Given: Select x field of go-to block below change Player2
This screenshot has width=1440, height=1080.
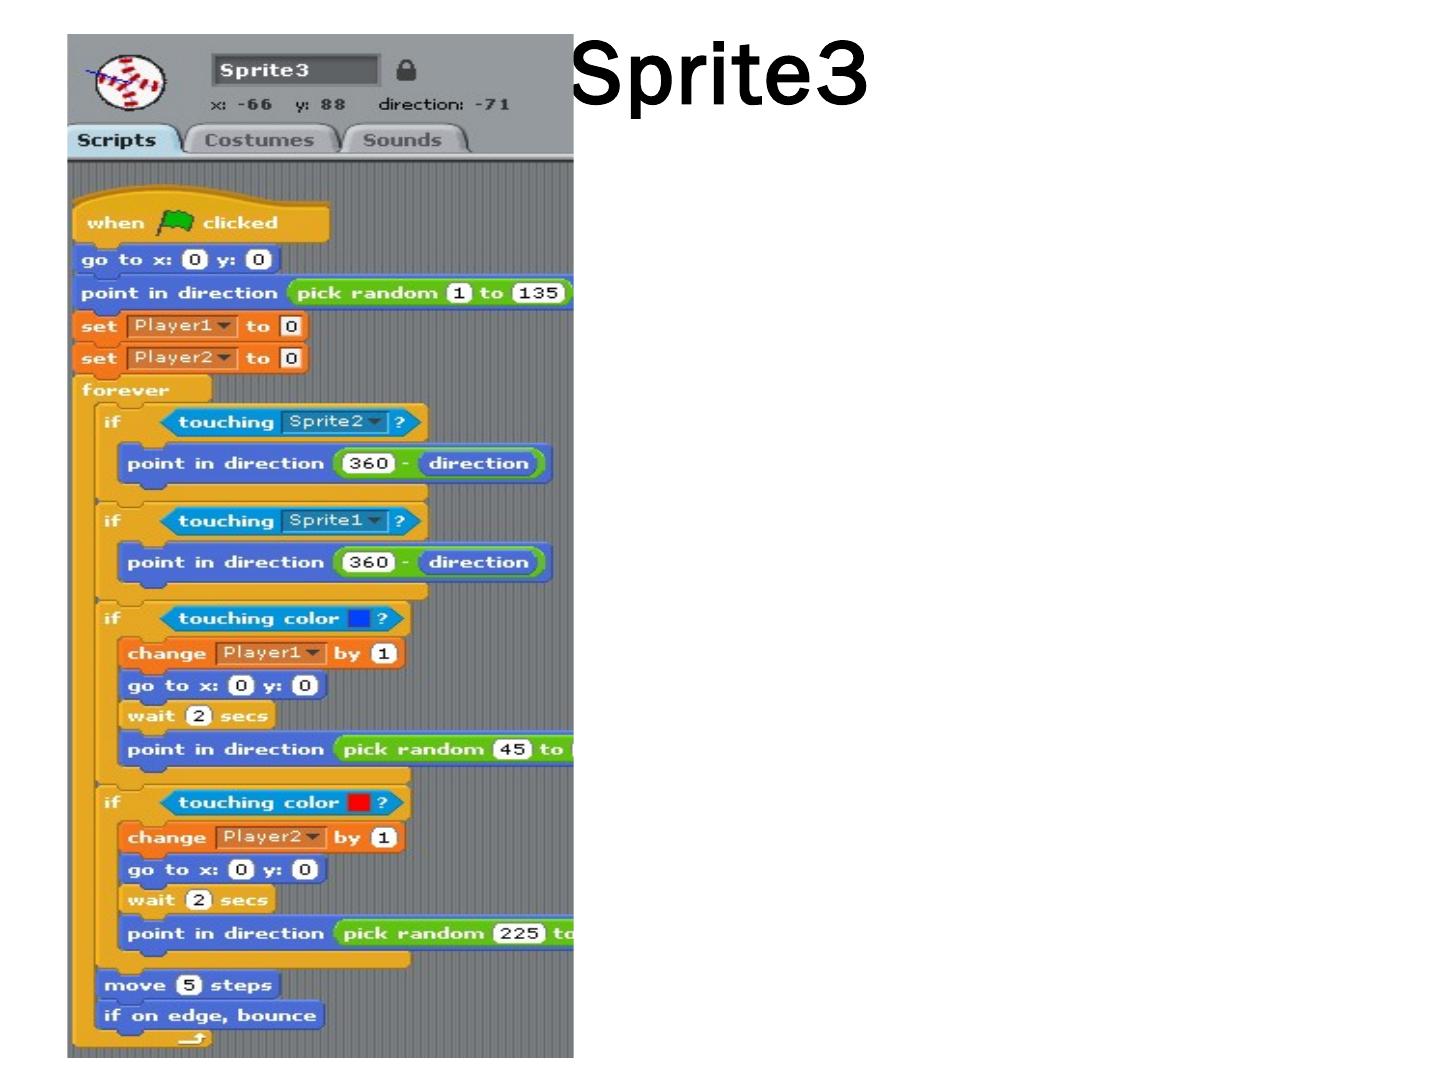Looking at the screenshot, I should [x=240, y=870].
